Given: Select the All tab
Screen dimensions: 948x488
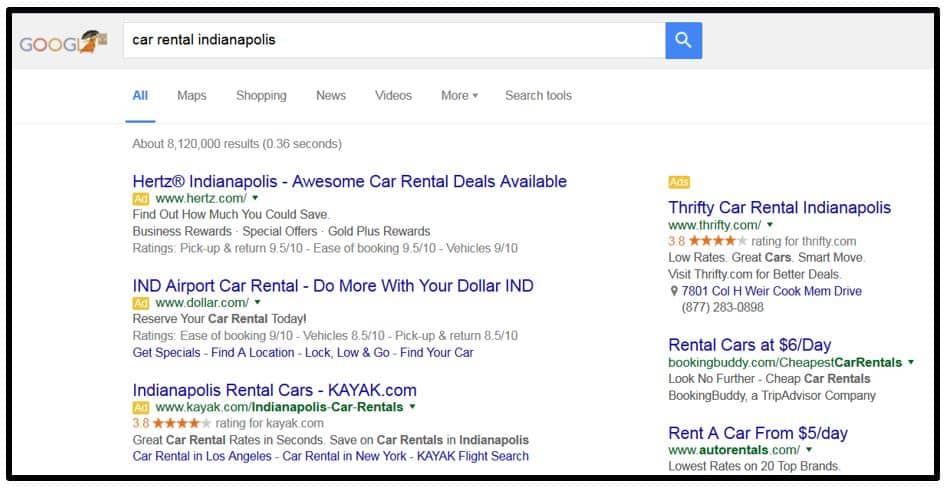Looking at the screenshot, I should [x=140, y=96].
